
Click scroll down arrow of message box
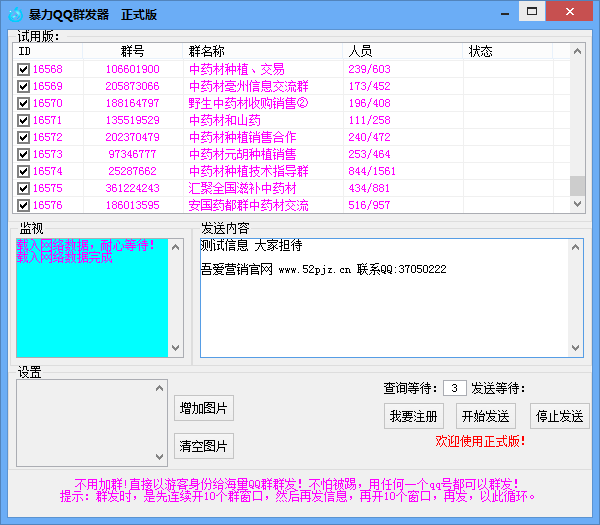tap(575, 349)
